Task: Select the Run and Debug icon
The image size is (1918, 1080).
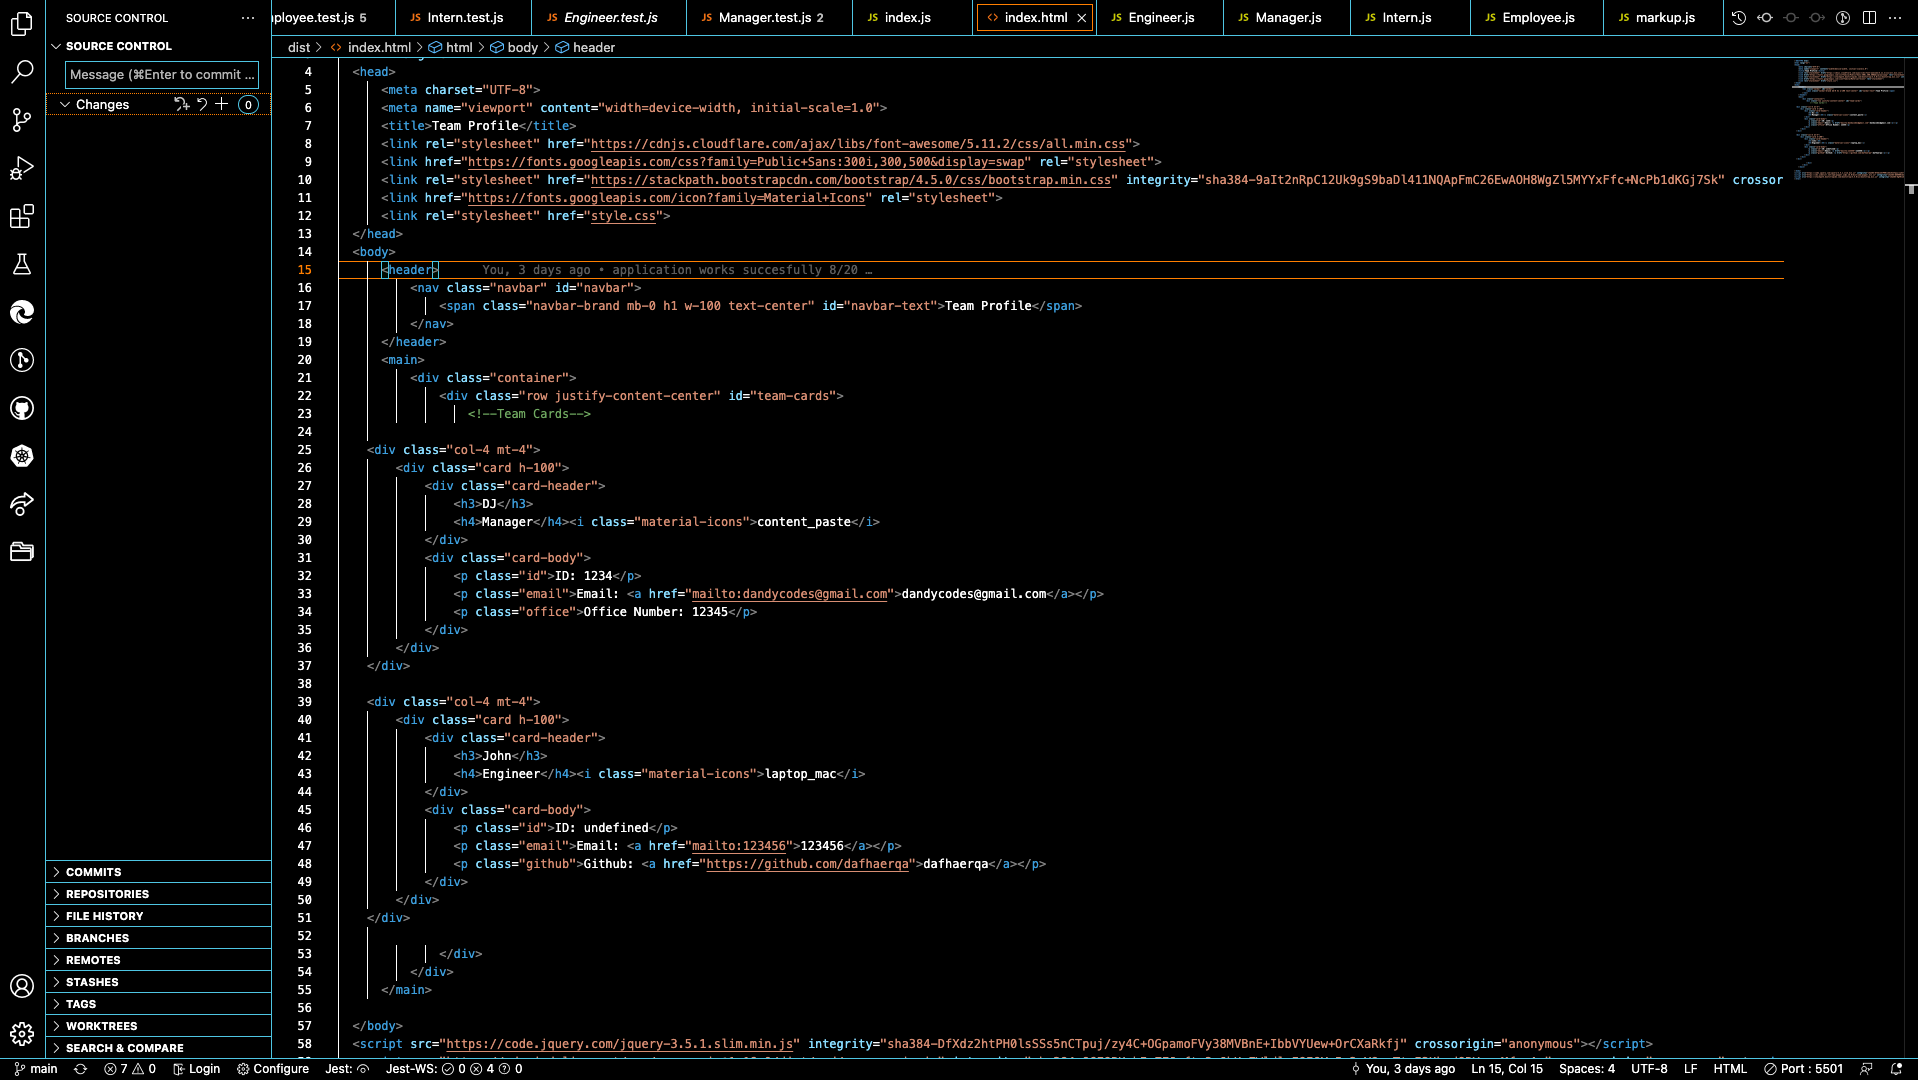Action: [x=22, y=168]
